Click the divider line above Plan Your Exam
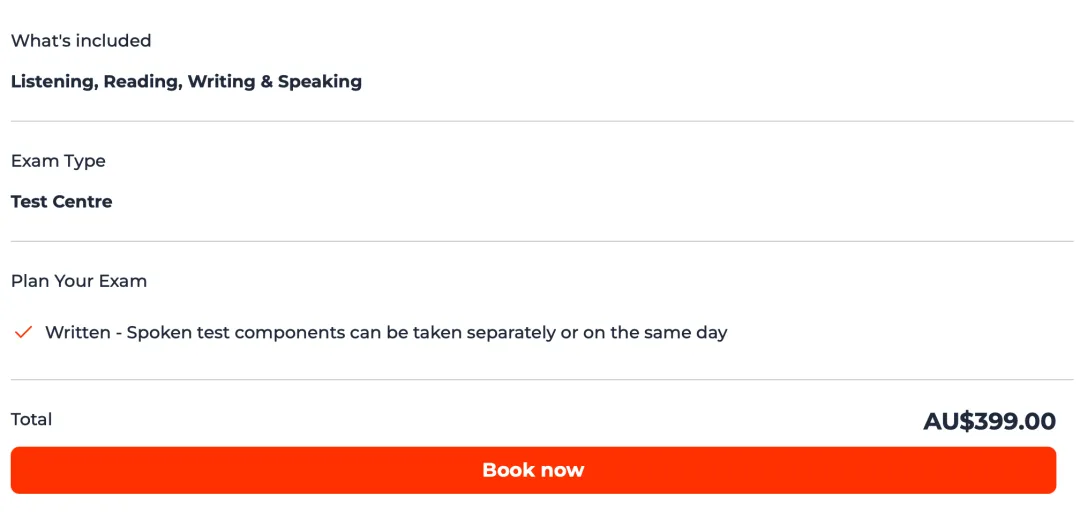This screenshot has width=1080, height=518. point(540,241)
